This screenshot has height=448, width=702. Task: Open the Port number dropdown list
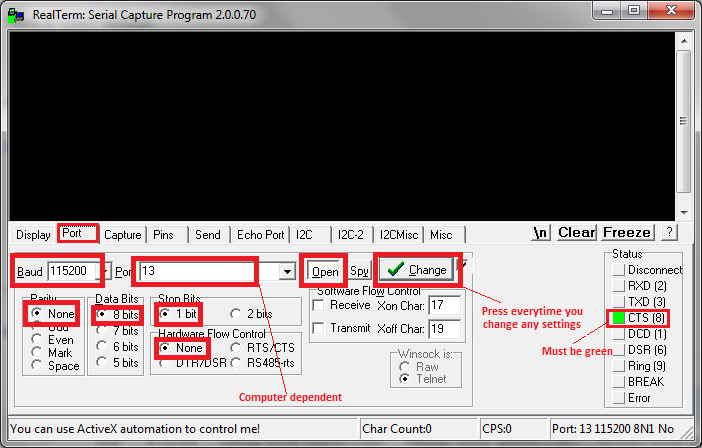[288, 271]
